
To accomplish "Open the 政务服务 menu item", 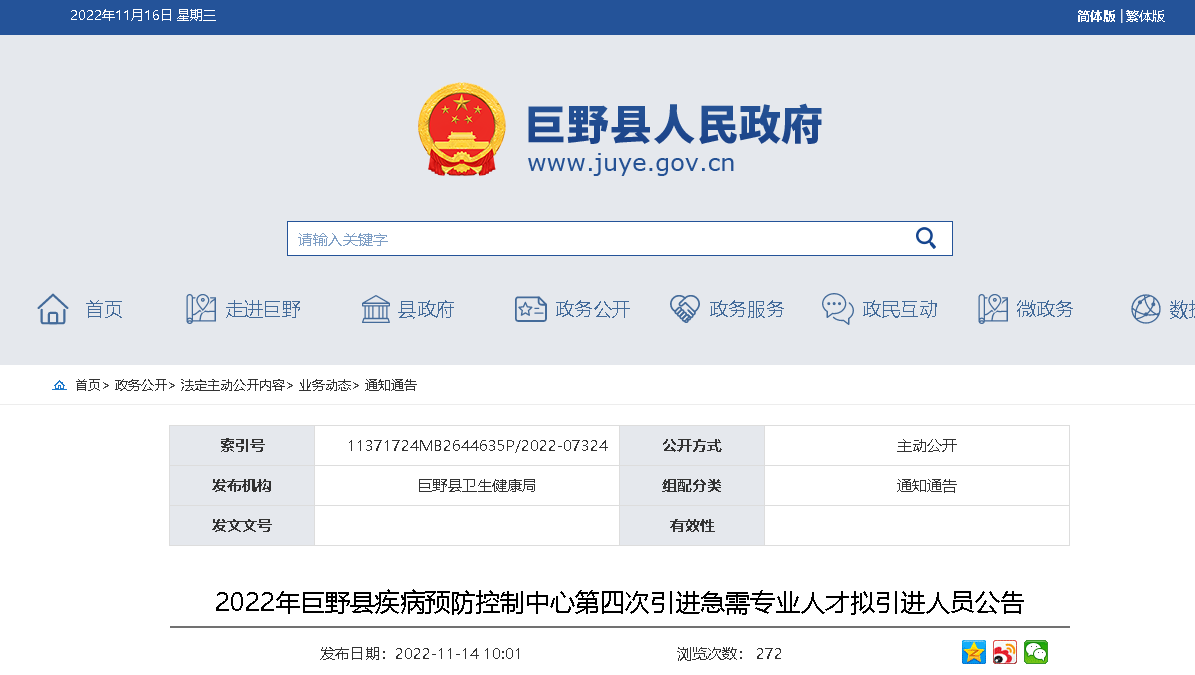I will point(747,309).
